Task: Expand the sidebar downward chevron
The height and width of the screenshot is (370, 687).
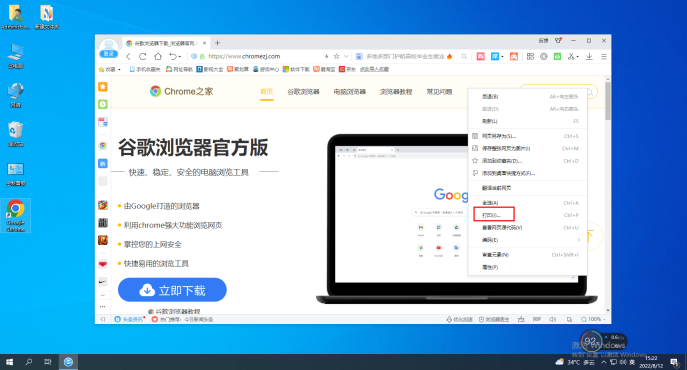Action: 103,295
